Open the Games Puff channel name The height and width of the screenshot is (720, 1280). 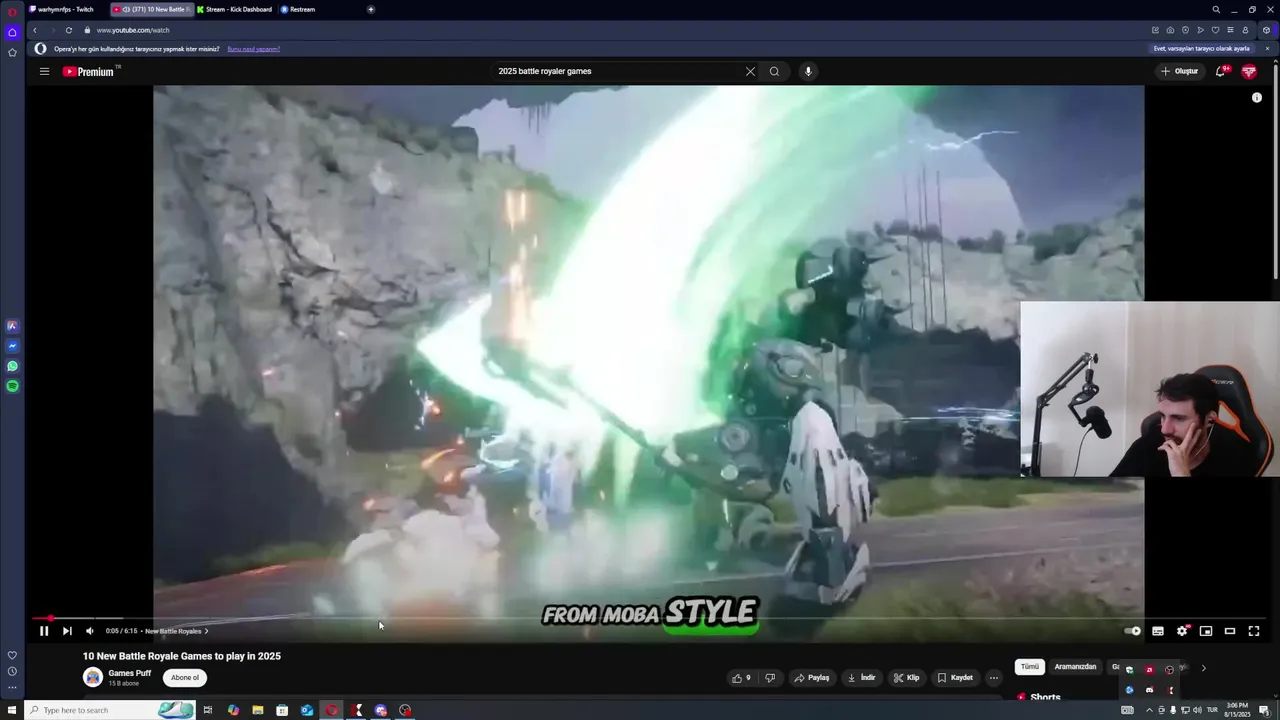pos(130,673)
